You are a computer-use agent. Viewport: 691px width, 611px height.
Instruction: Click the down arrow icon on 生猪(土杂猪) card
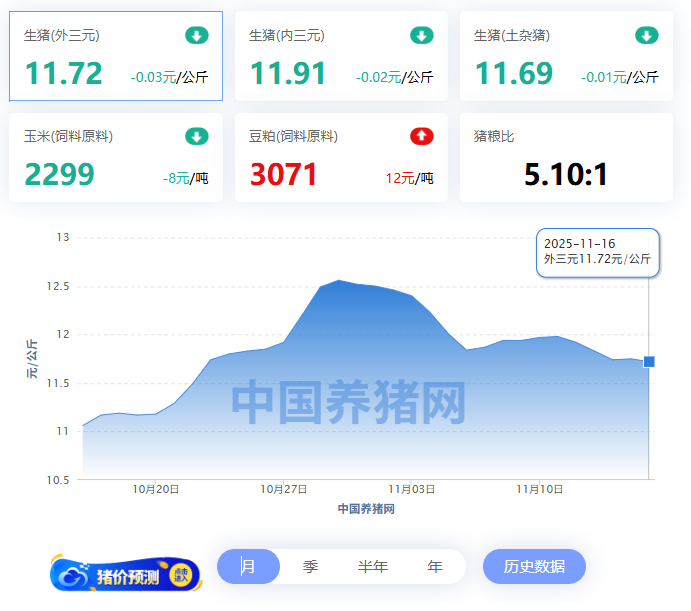(x=647, y=36)
